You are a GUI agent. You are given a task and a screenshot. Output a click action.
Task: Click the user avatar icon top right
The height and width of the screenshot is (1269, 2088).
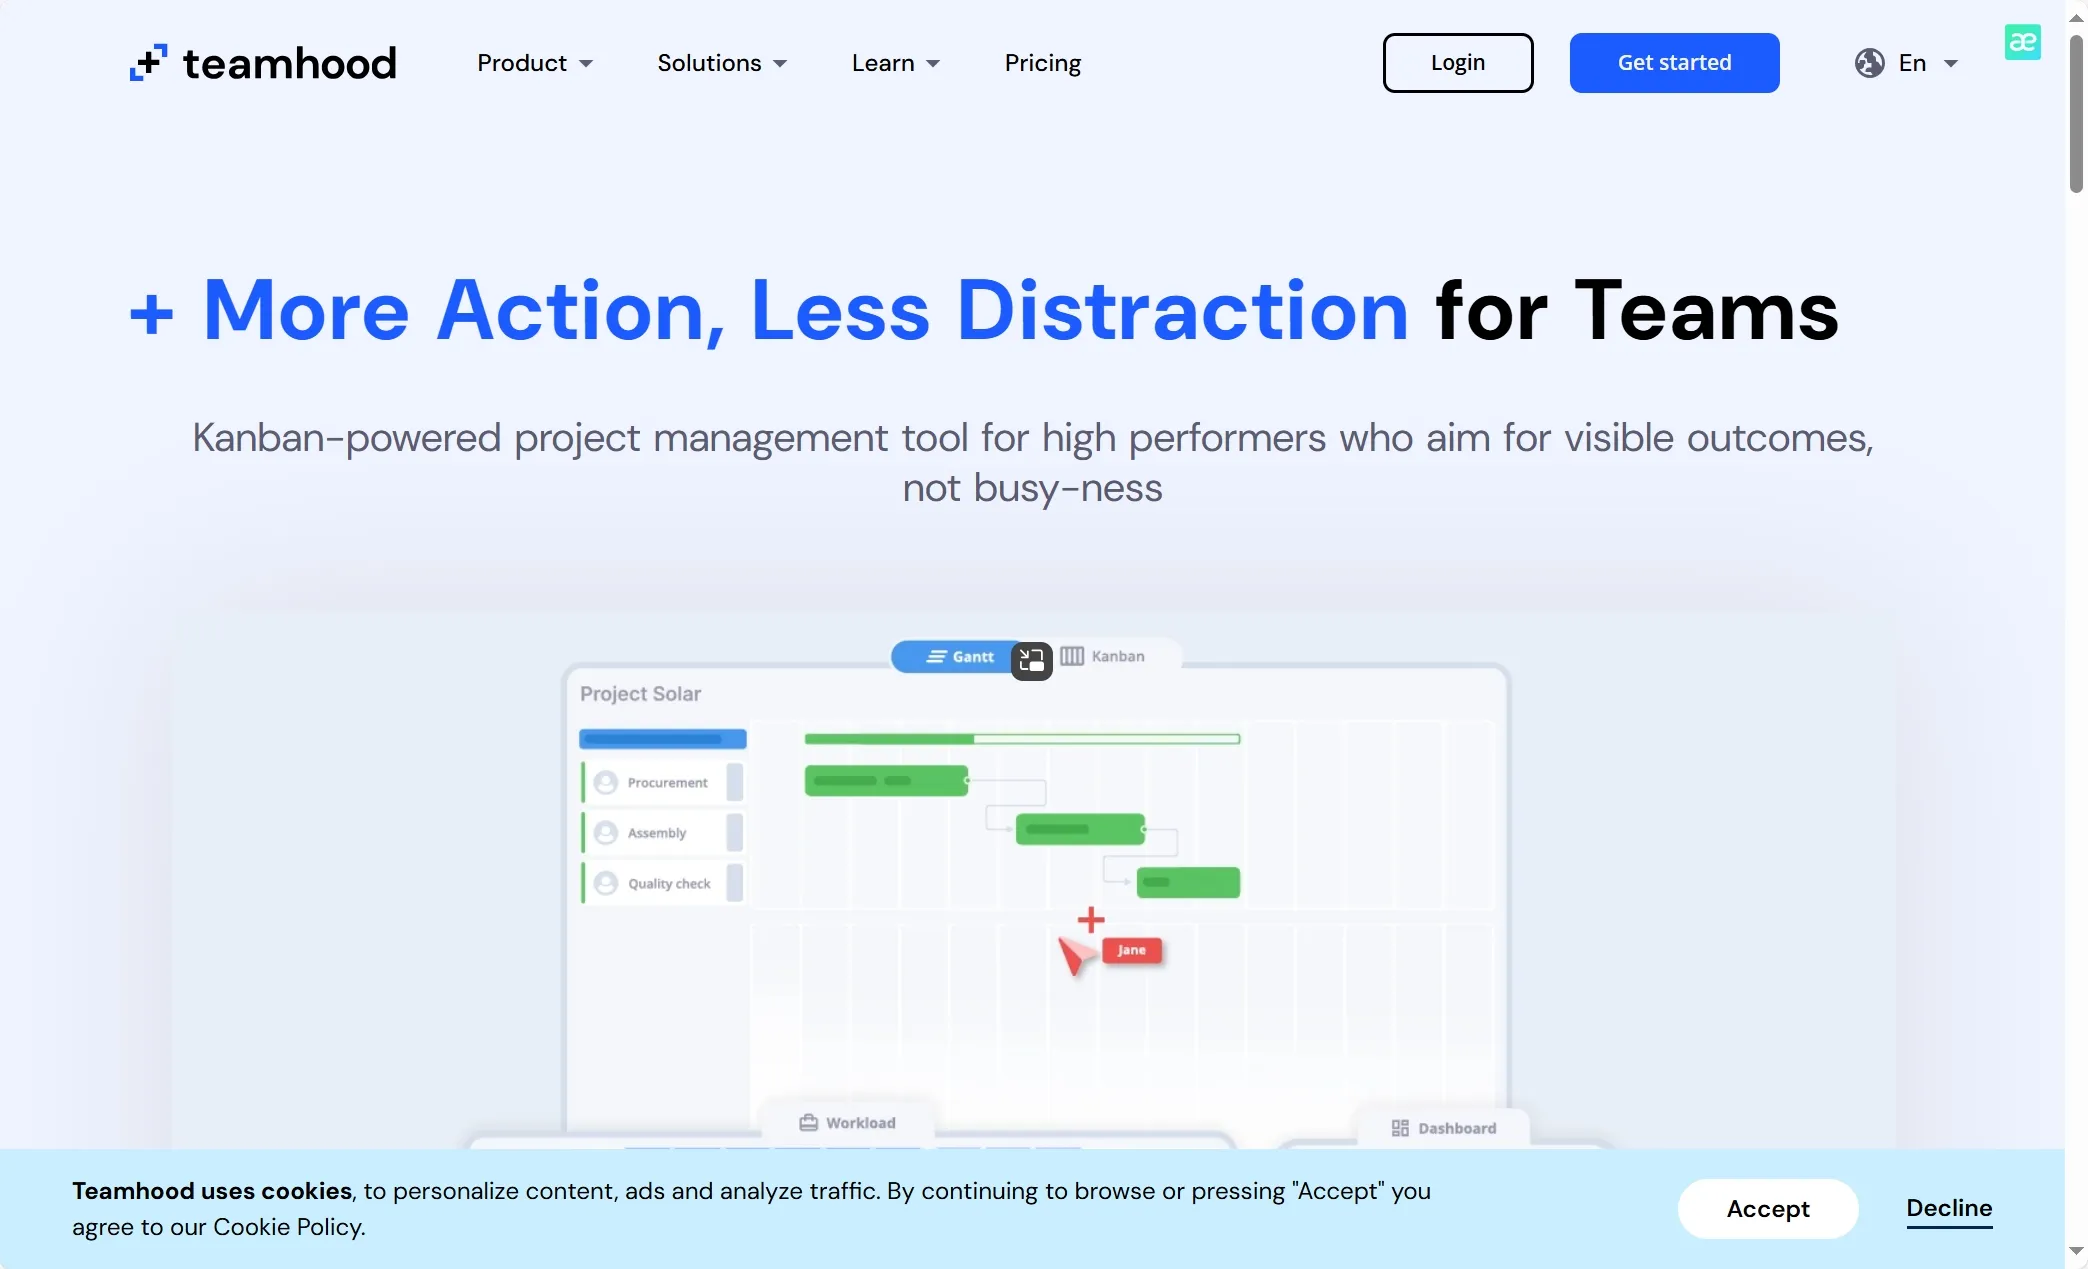(x=2022, y=40)
